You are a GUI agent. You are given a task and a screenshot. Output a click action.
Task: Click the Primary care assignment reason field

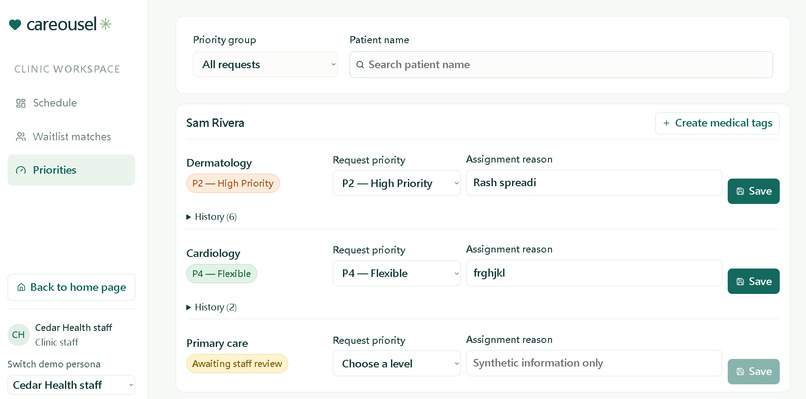pyautogui.click(x=594, y=363)
